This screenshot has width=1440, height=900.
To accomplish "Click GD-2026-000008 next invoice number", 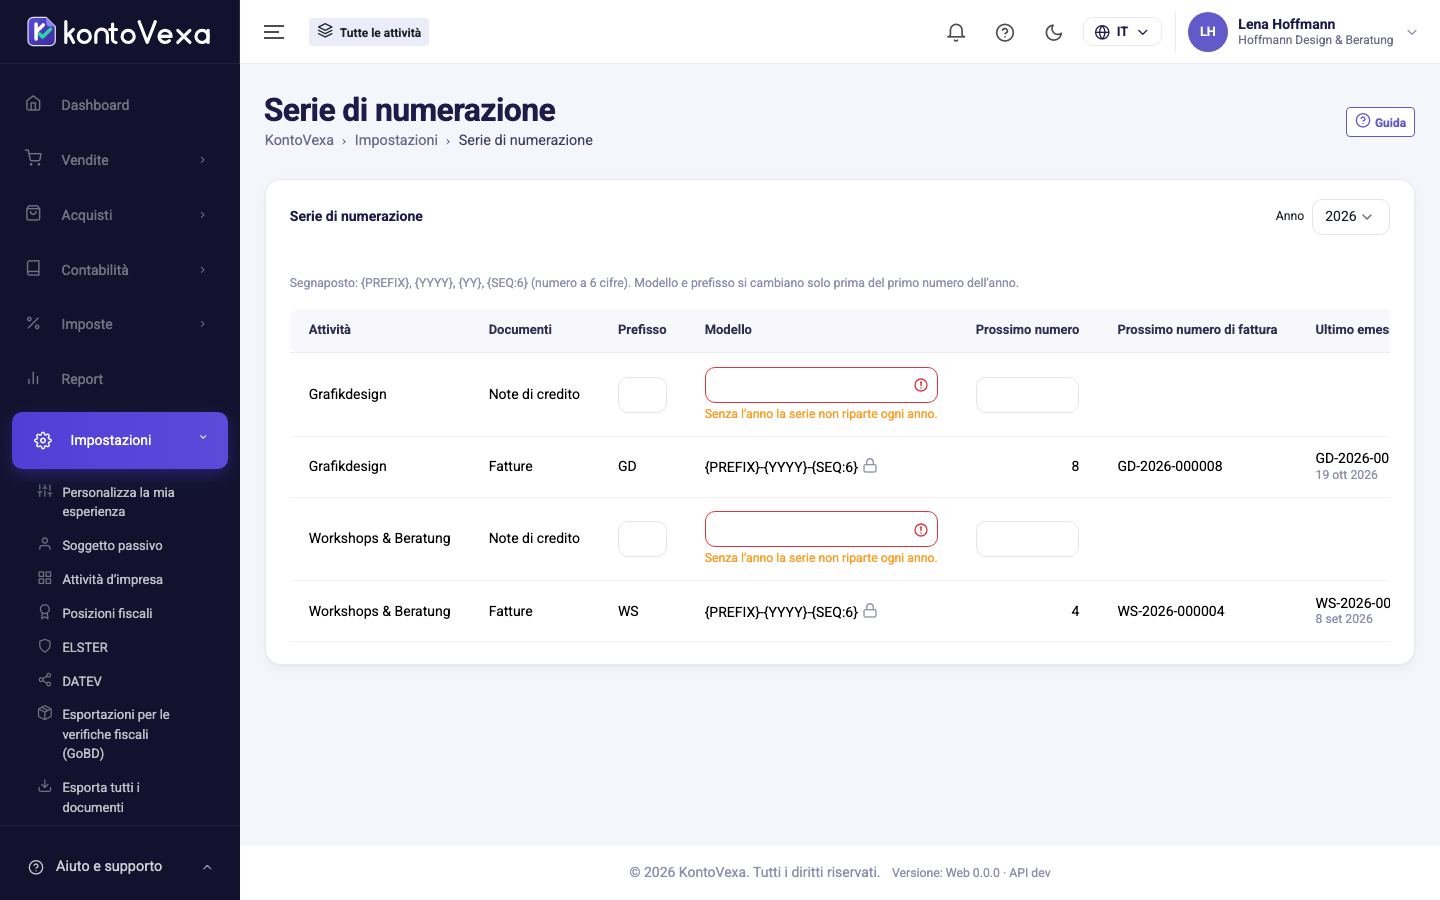I will click(x=1170, y=466).
